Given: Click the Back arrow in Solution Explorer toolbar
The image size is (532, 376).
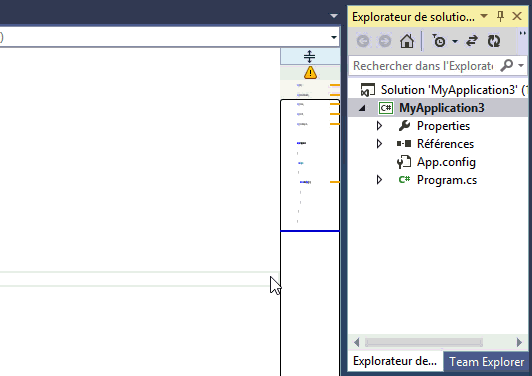Looking at the screenshot, I should pyautogui.click(x=363, y=41).
